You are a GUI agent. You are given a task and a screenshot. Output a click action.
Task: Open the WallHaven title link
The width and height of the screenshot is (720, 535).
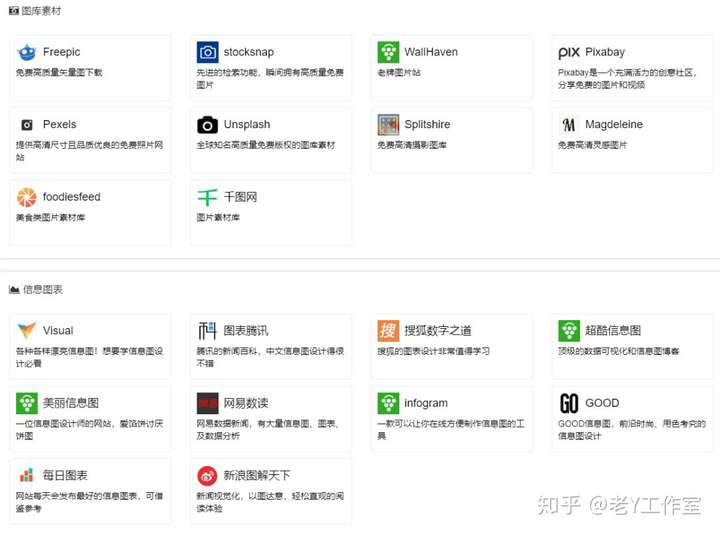pos(431,52)
